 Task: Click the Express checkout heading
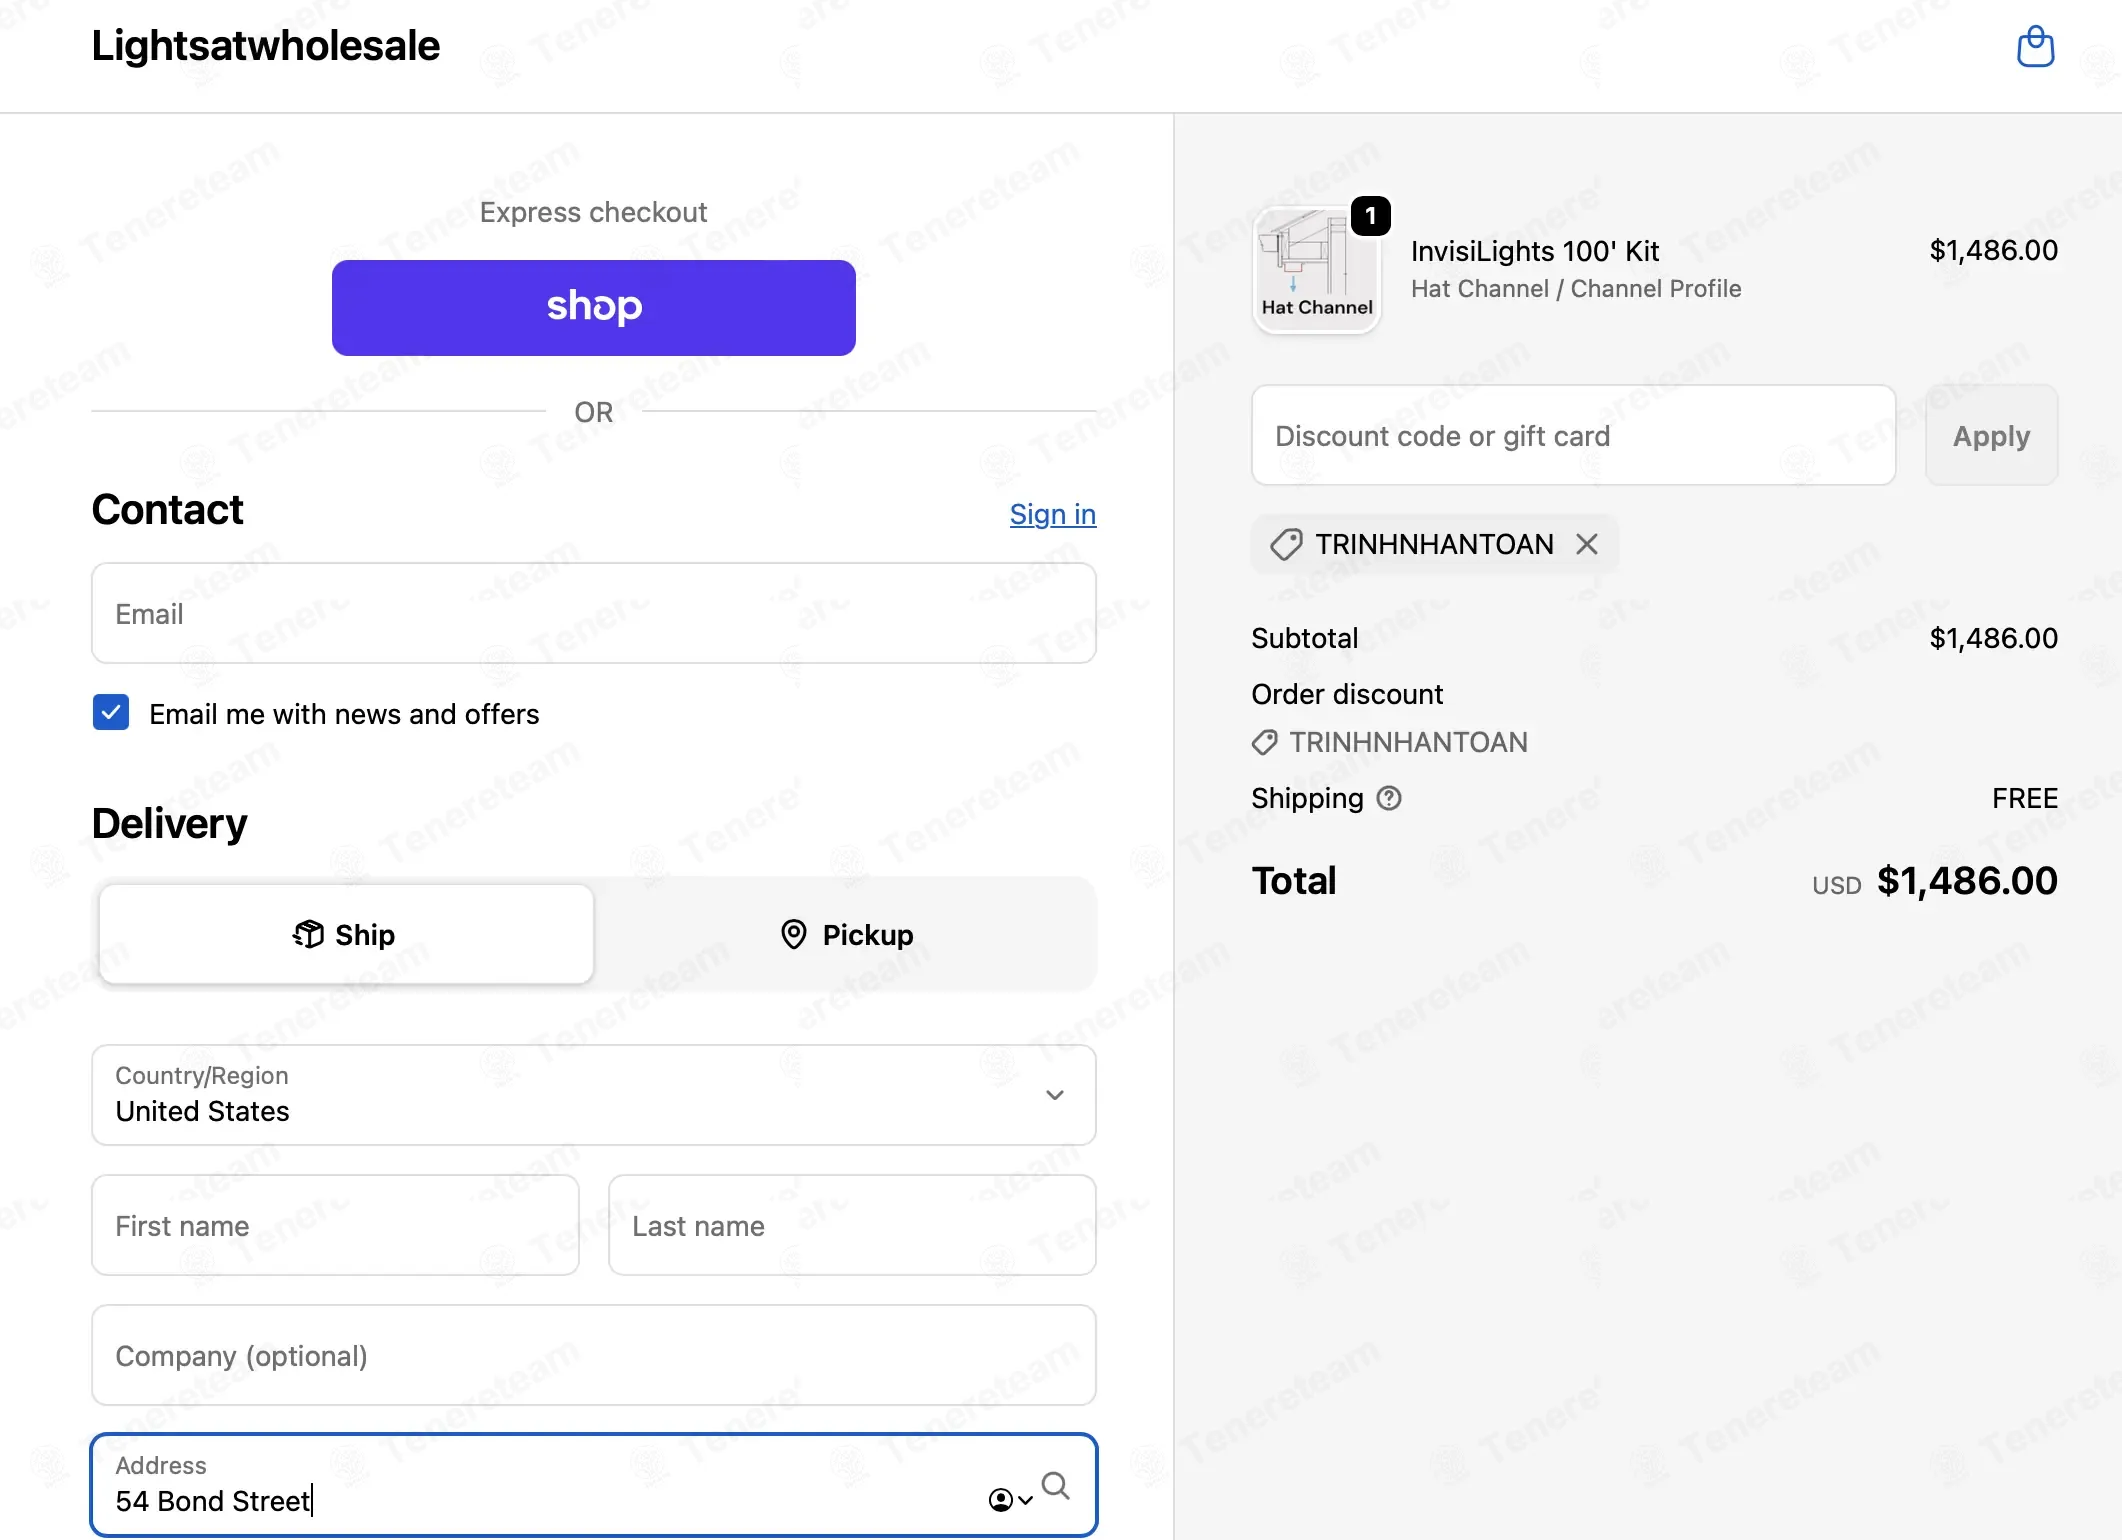coord(593,212)
